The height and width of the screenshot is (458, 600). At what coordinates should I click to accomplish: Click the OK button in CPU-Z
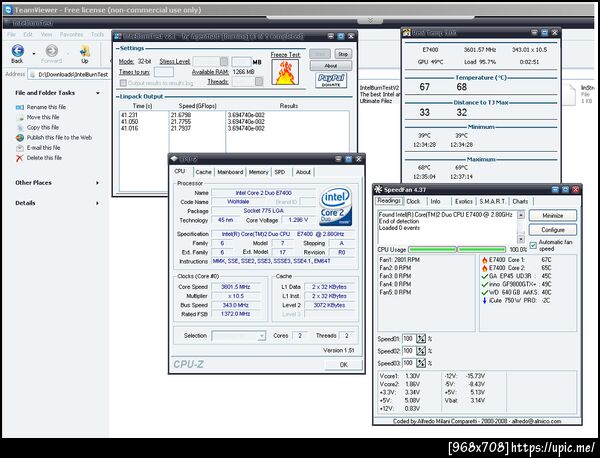pos(343,365)
